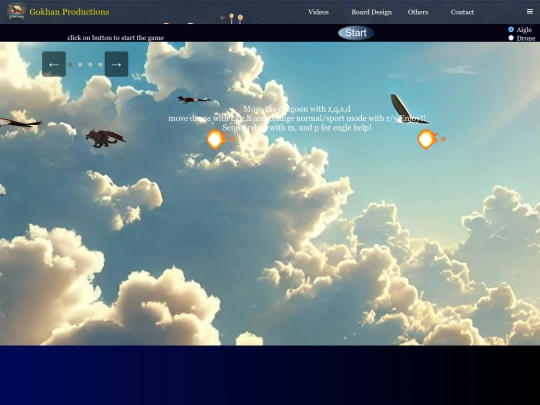Click the red dragon sprite
Image resolution: width=540 pixels, height=405 pixels.
pyautogui.click(x=105, y=138)
